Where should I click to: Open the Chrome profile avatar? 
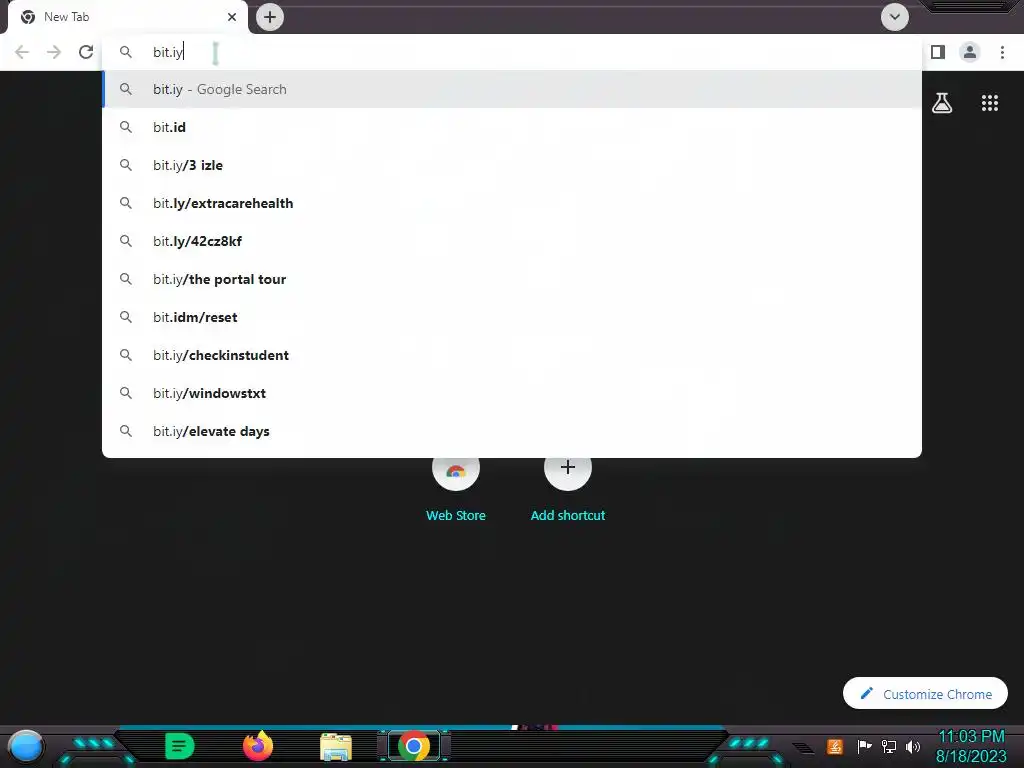(x=970, y=52)
